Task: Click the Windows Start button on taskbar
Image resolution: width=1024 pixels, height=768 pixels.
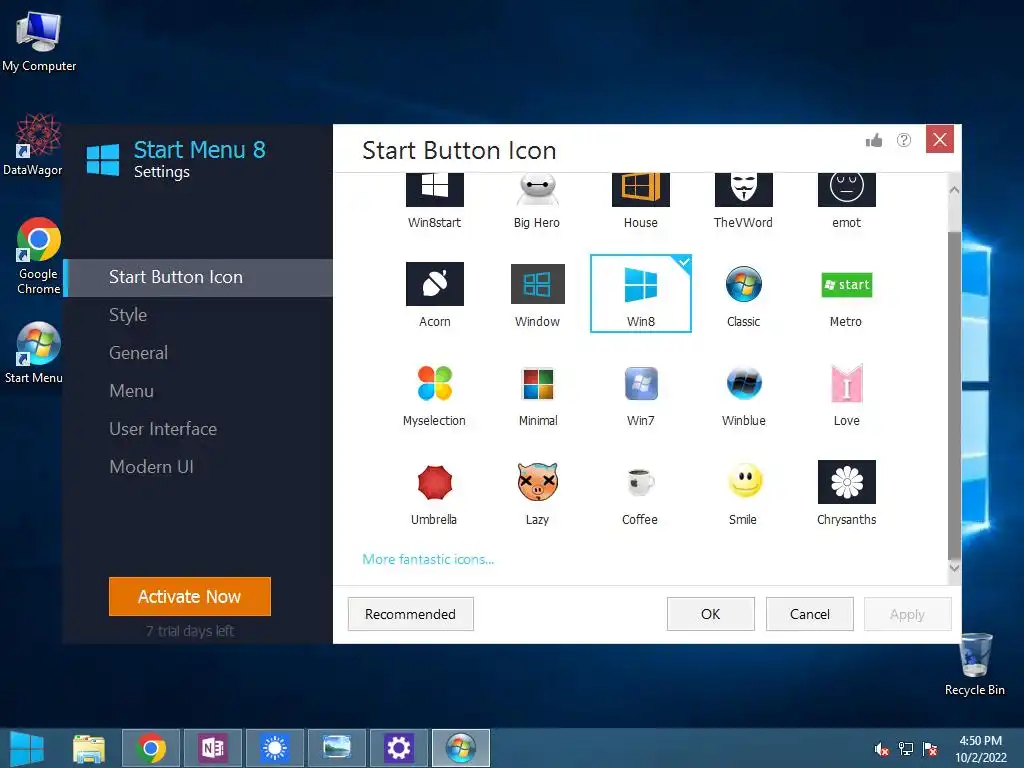Action: (27, 748)
